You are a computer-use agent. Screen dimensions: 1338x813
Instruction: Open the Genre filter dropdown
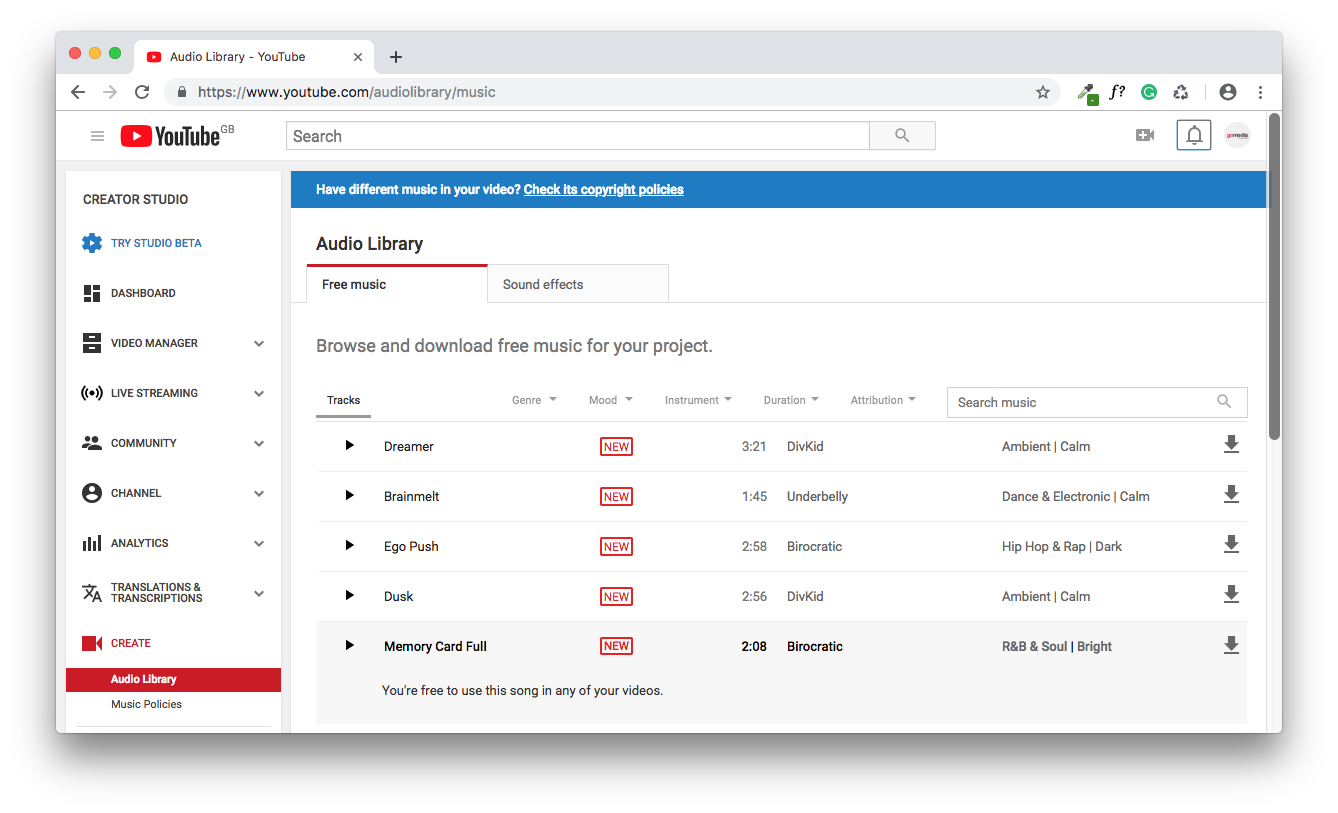[x=534, y=400]
